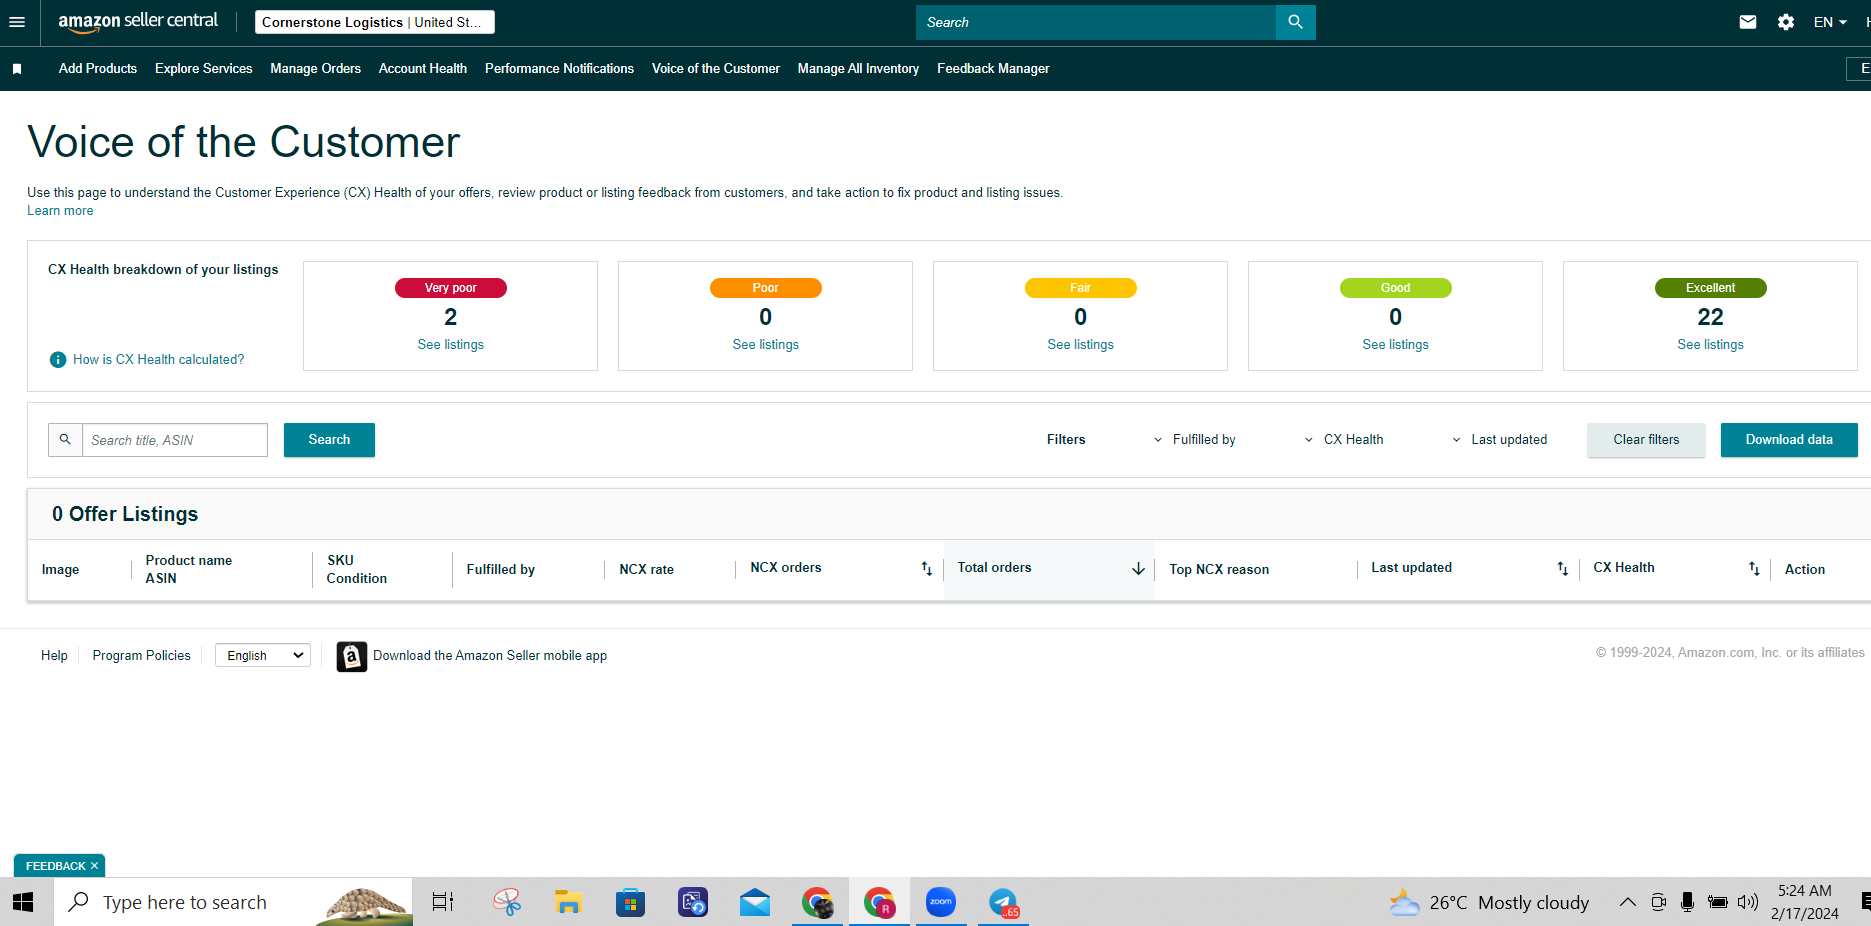Open the Windows Start menu
The width and height of the screenshot is (1871, 926).
(x=22, y=902)
